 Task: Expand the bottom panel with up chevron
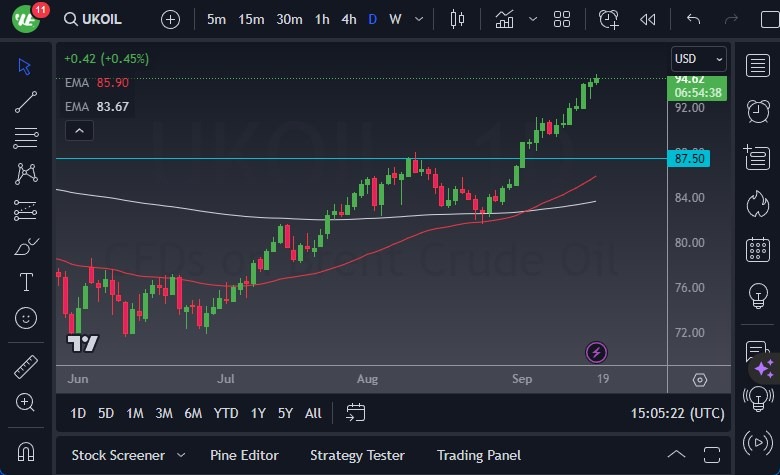[x=676, y=455]
